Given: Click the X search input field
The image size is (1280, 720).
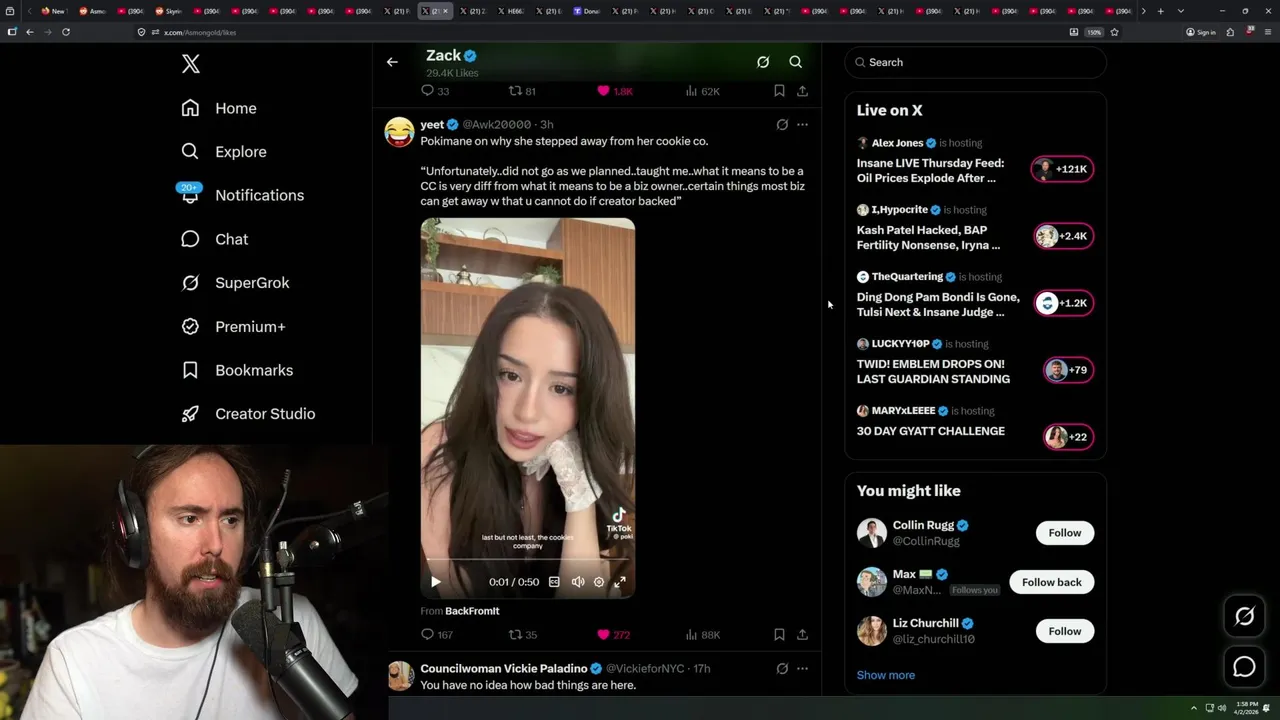Looking at the screenshot, I should 976,62.
